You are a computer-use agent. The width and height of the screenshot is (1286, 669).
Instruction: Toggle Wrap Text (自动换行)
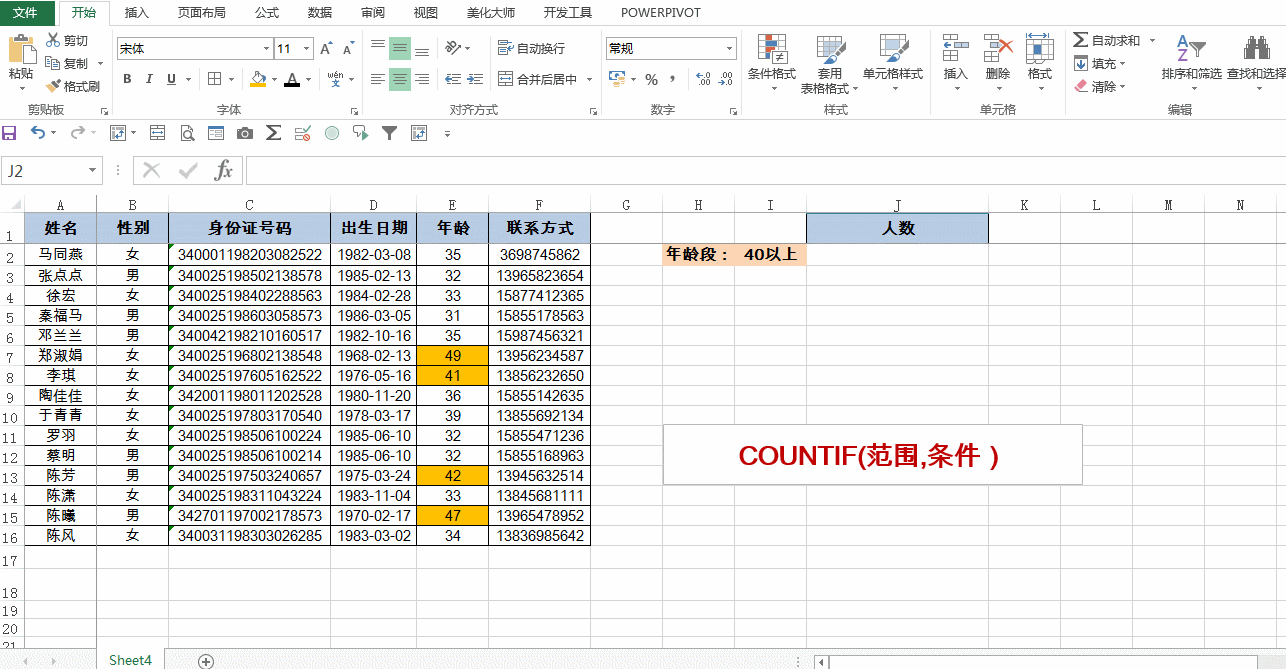tap(531, 48)
